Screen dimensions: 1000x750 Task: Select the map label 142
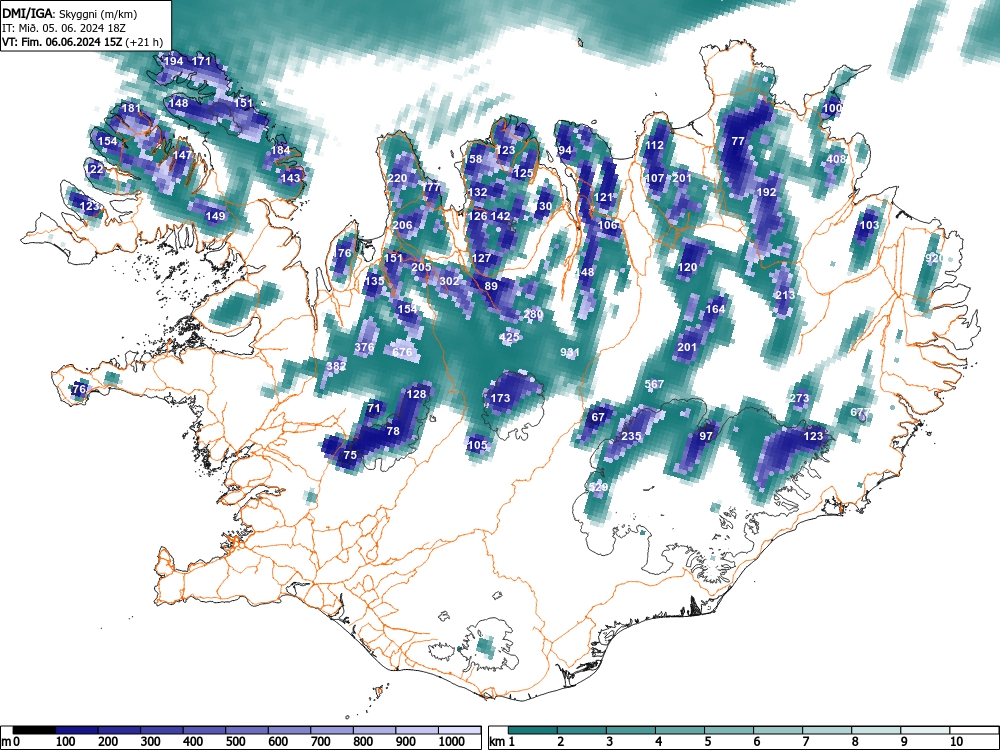pos(501,216)
